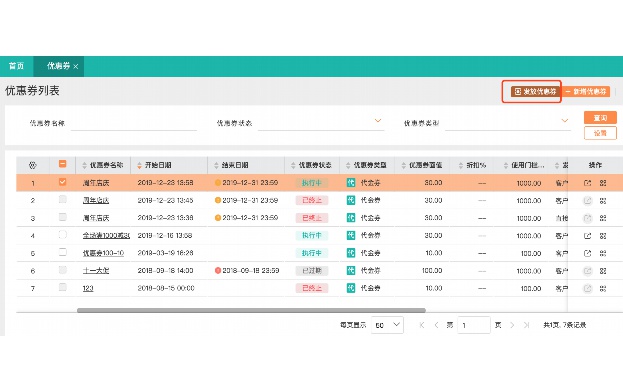Go to last page pagination icon
Viewport: 623px width, 392px height.
coord(526,325)
